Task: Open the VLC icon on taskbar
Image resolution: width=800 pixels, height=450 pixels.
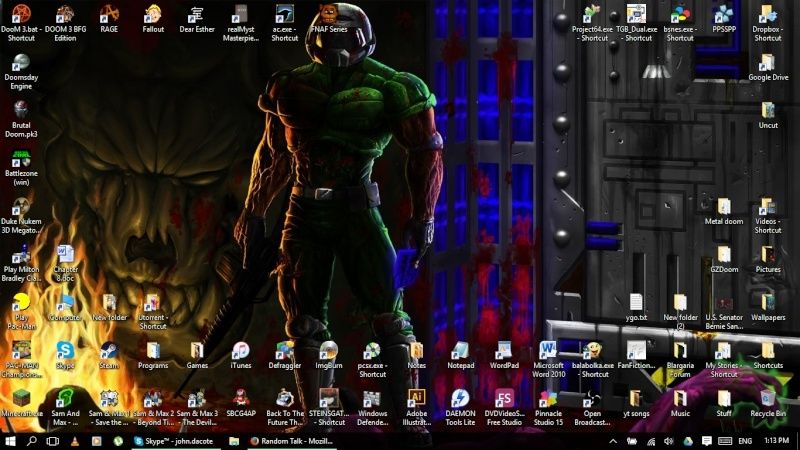Action: [x=75, y=441]
